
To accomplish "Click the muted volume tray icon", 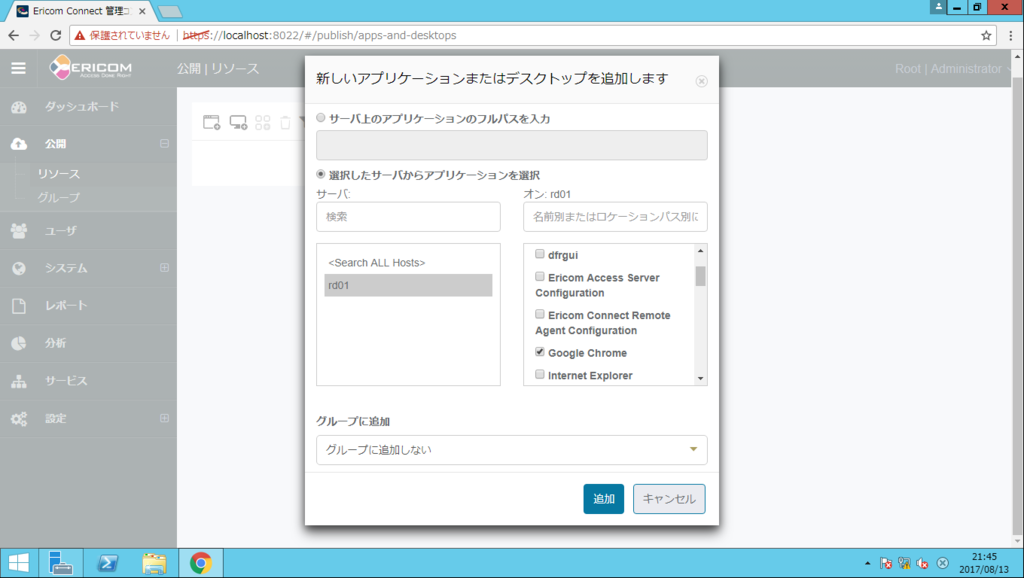I will (x=923, y=563).
